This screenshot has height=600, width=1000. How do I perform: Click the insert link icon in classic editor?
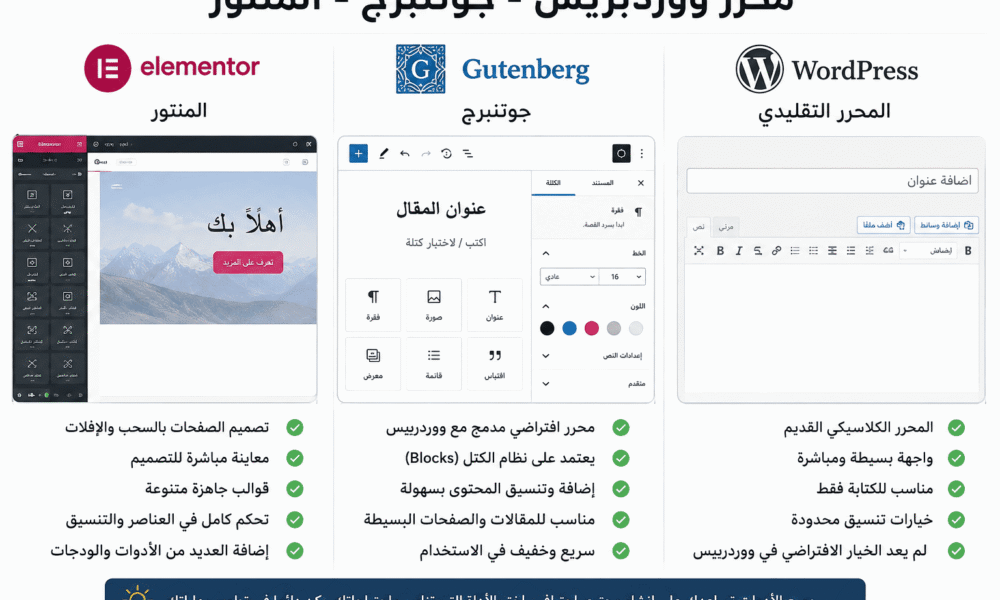coord(776,251)
